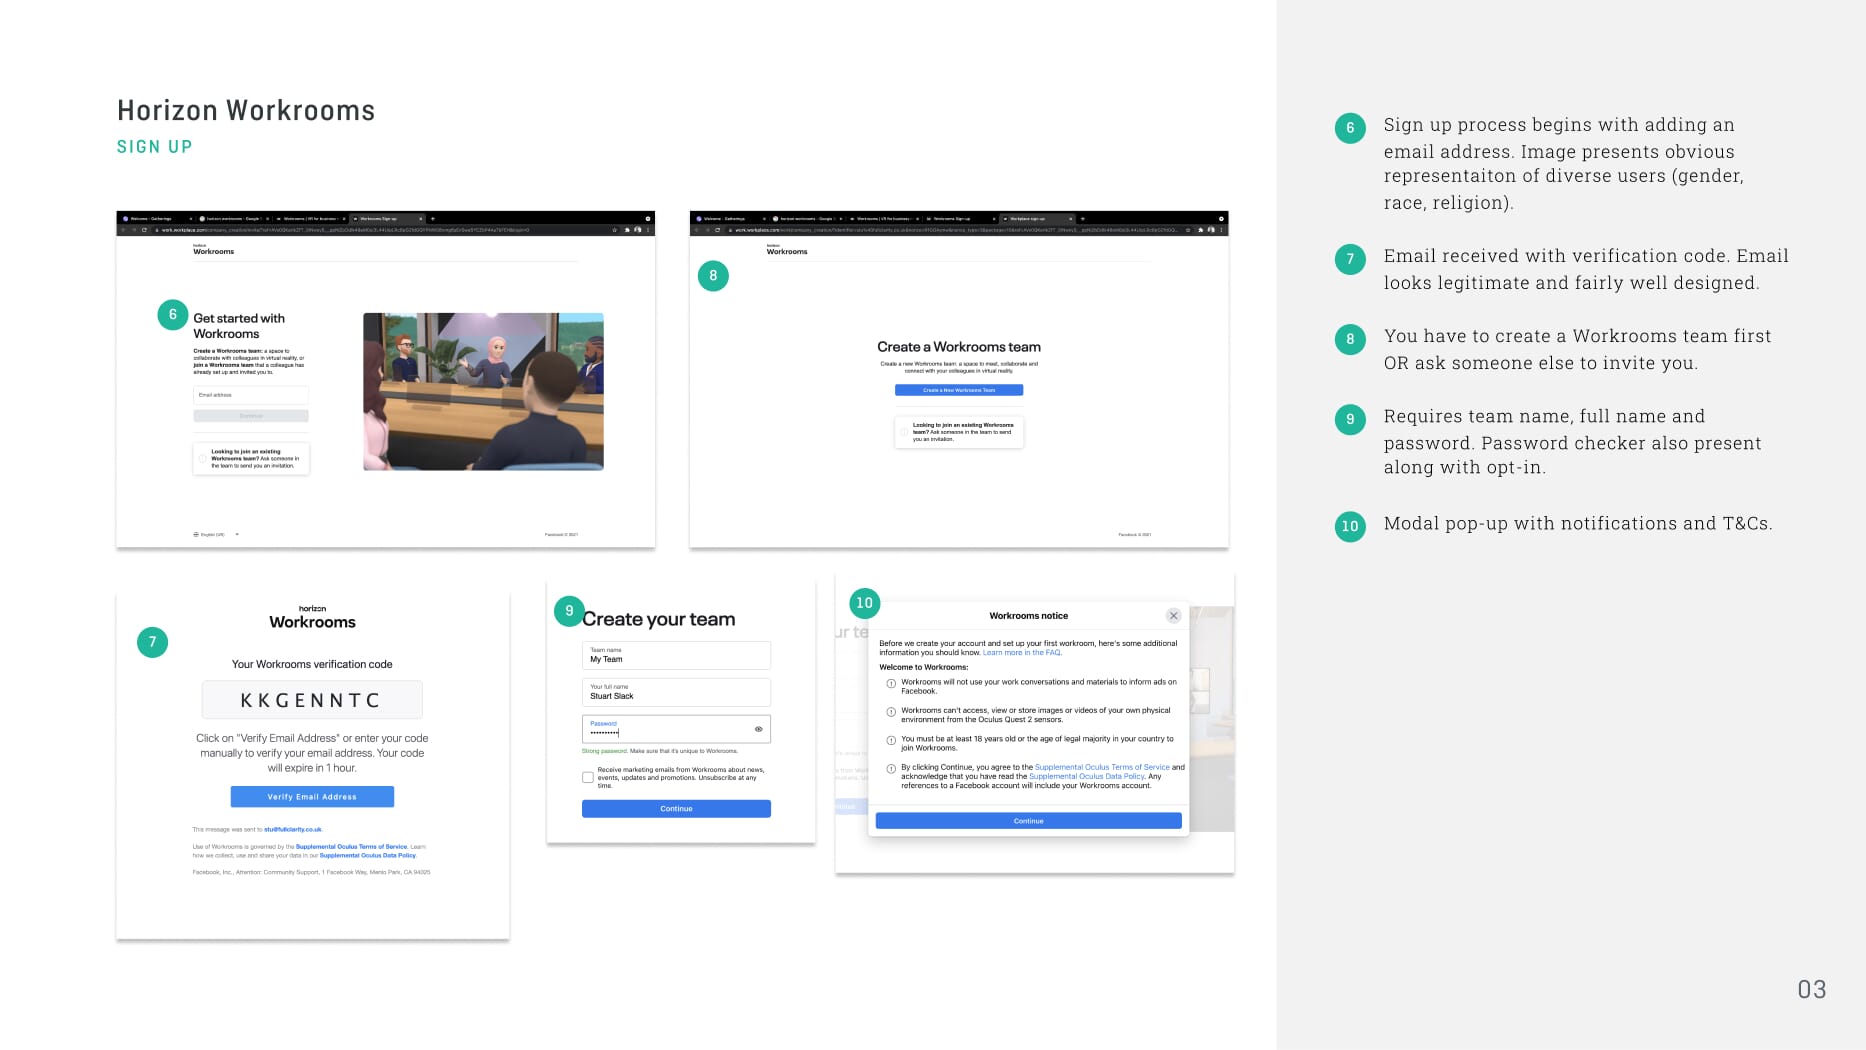Click Continue in the Create your team form
1866x1050 pixels.
coord(676,809)
